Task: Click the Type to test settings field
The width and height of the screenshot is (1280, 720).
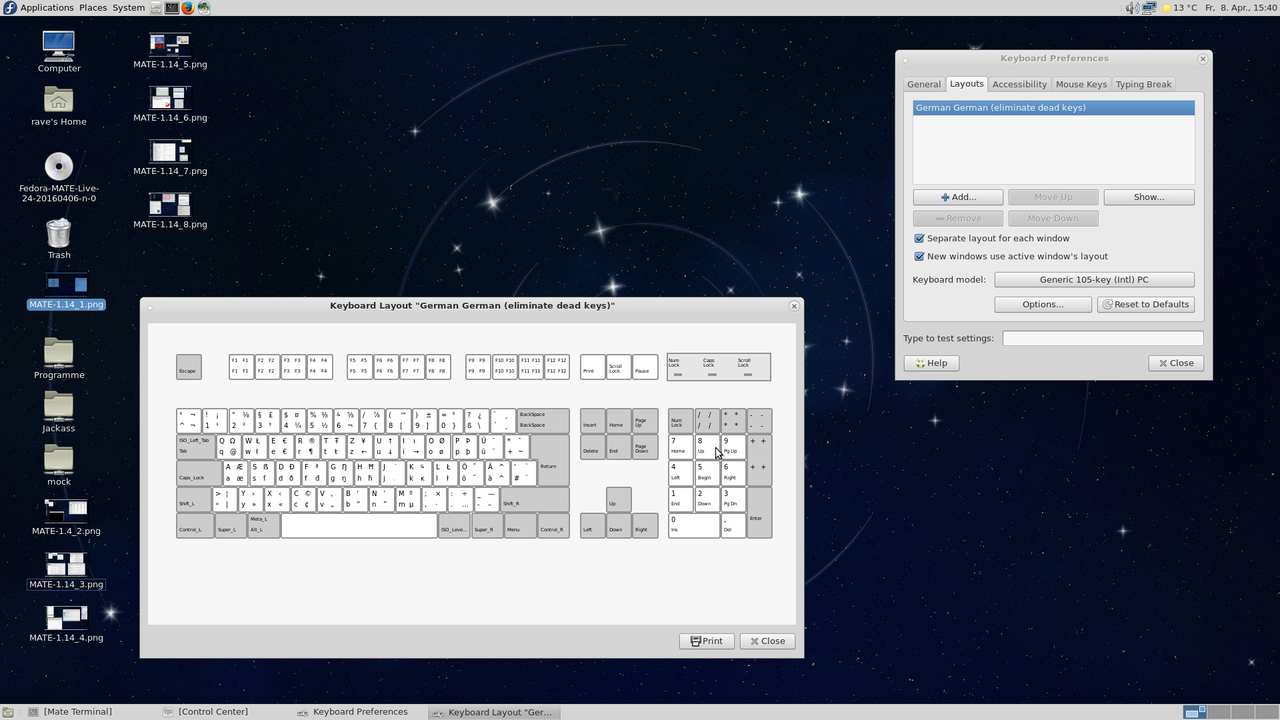Action: coord(1102,339)
